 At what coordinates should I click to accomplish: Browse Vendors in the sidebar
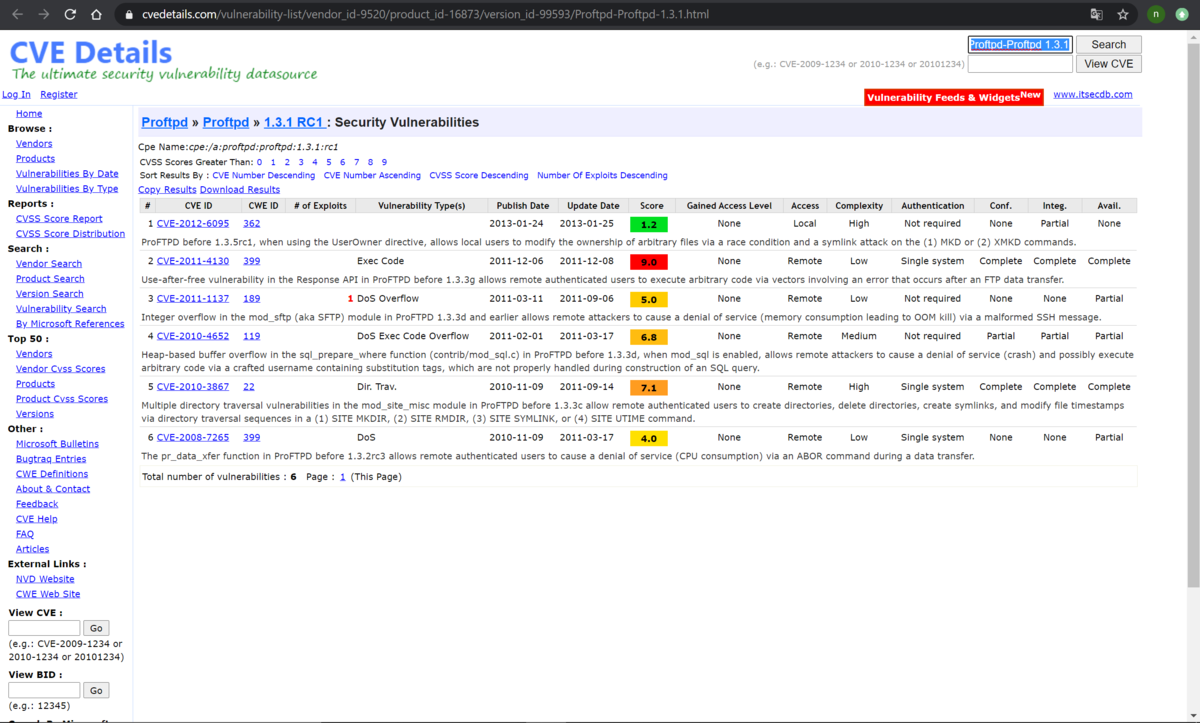click(x=34, y=144)
